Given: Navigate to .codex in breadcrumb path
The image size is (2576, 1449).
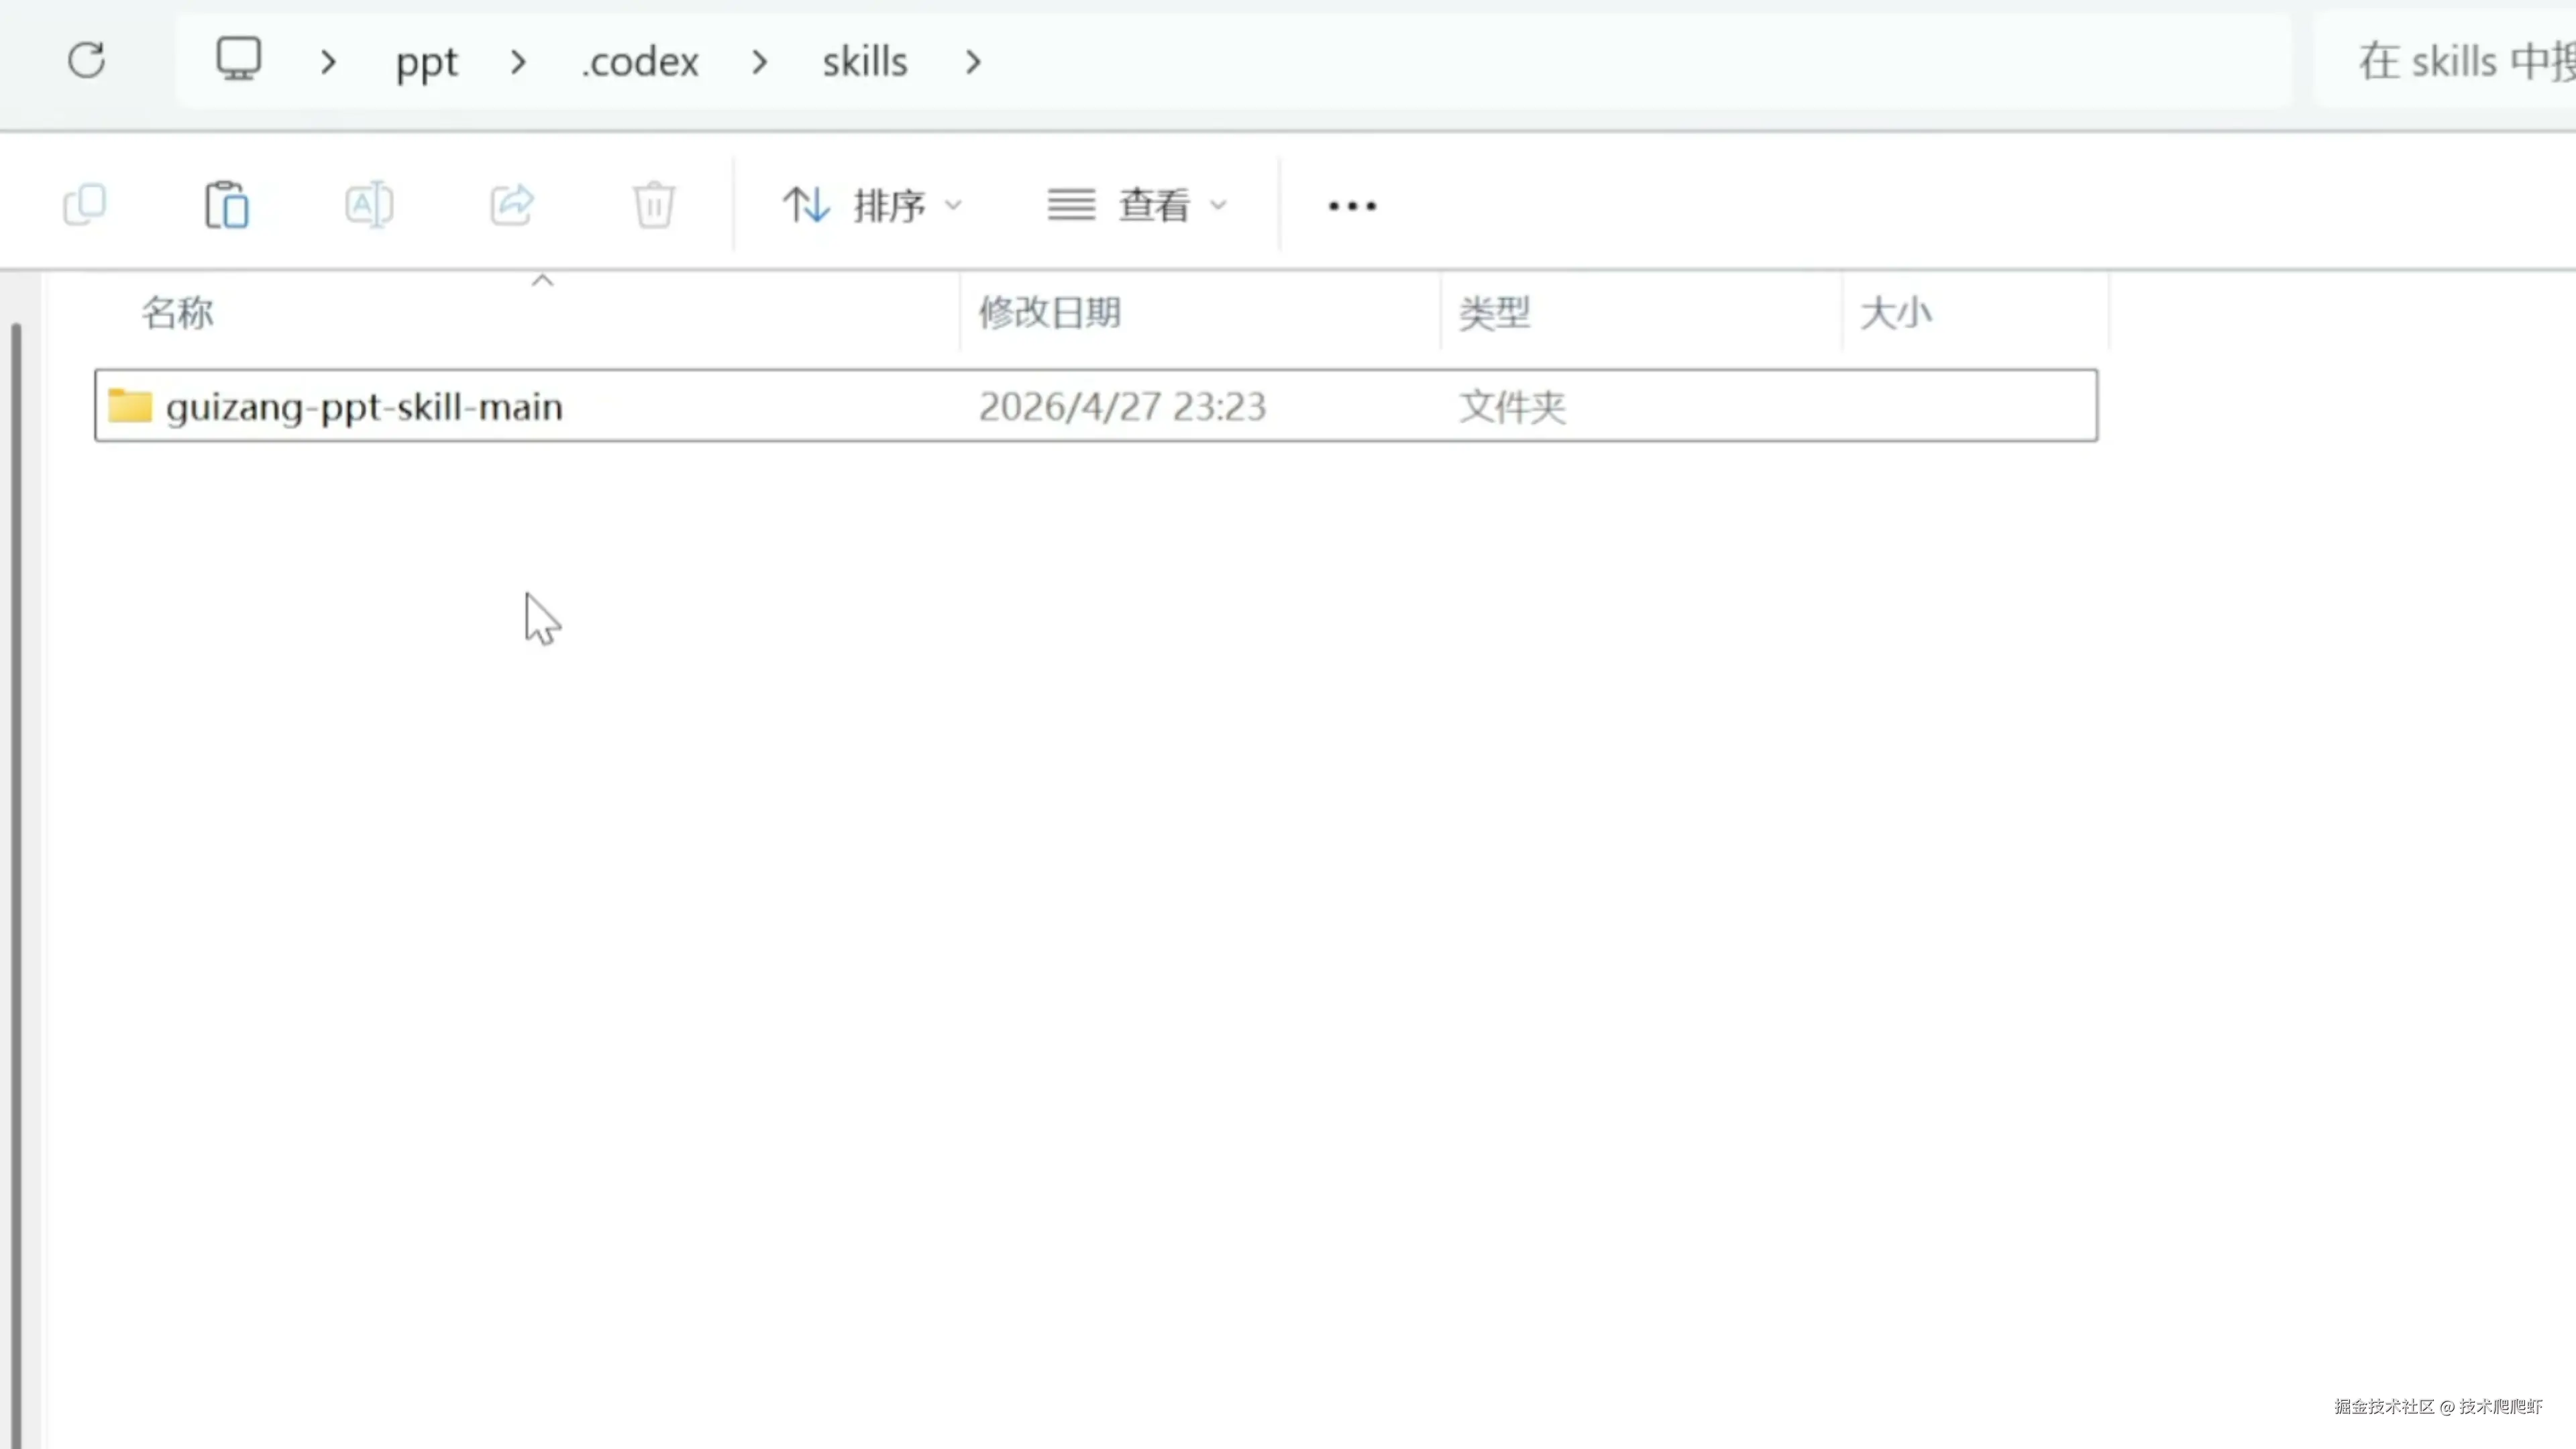Looking at the screenshot, I should [x=640, y=62].
